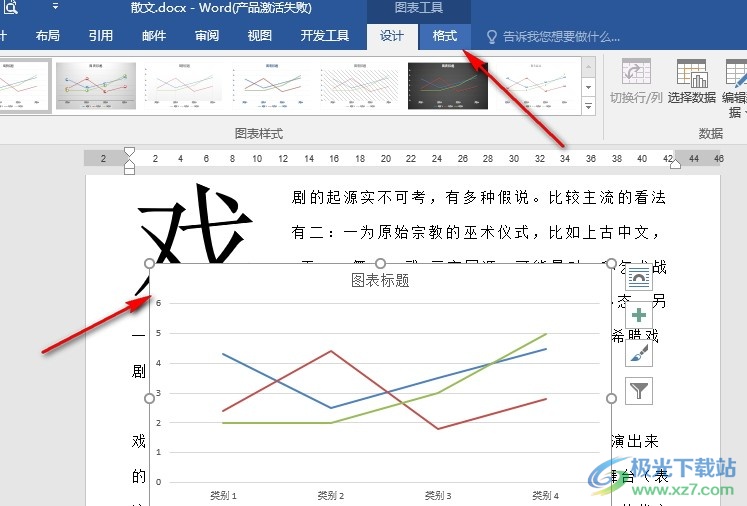The image size is (747, 506).
Task: Open the chart layout options button
Action: point(639,278)
